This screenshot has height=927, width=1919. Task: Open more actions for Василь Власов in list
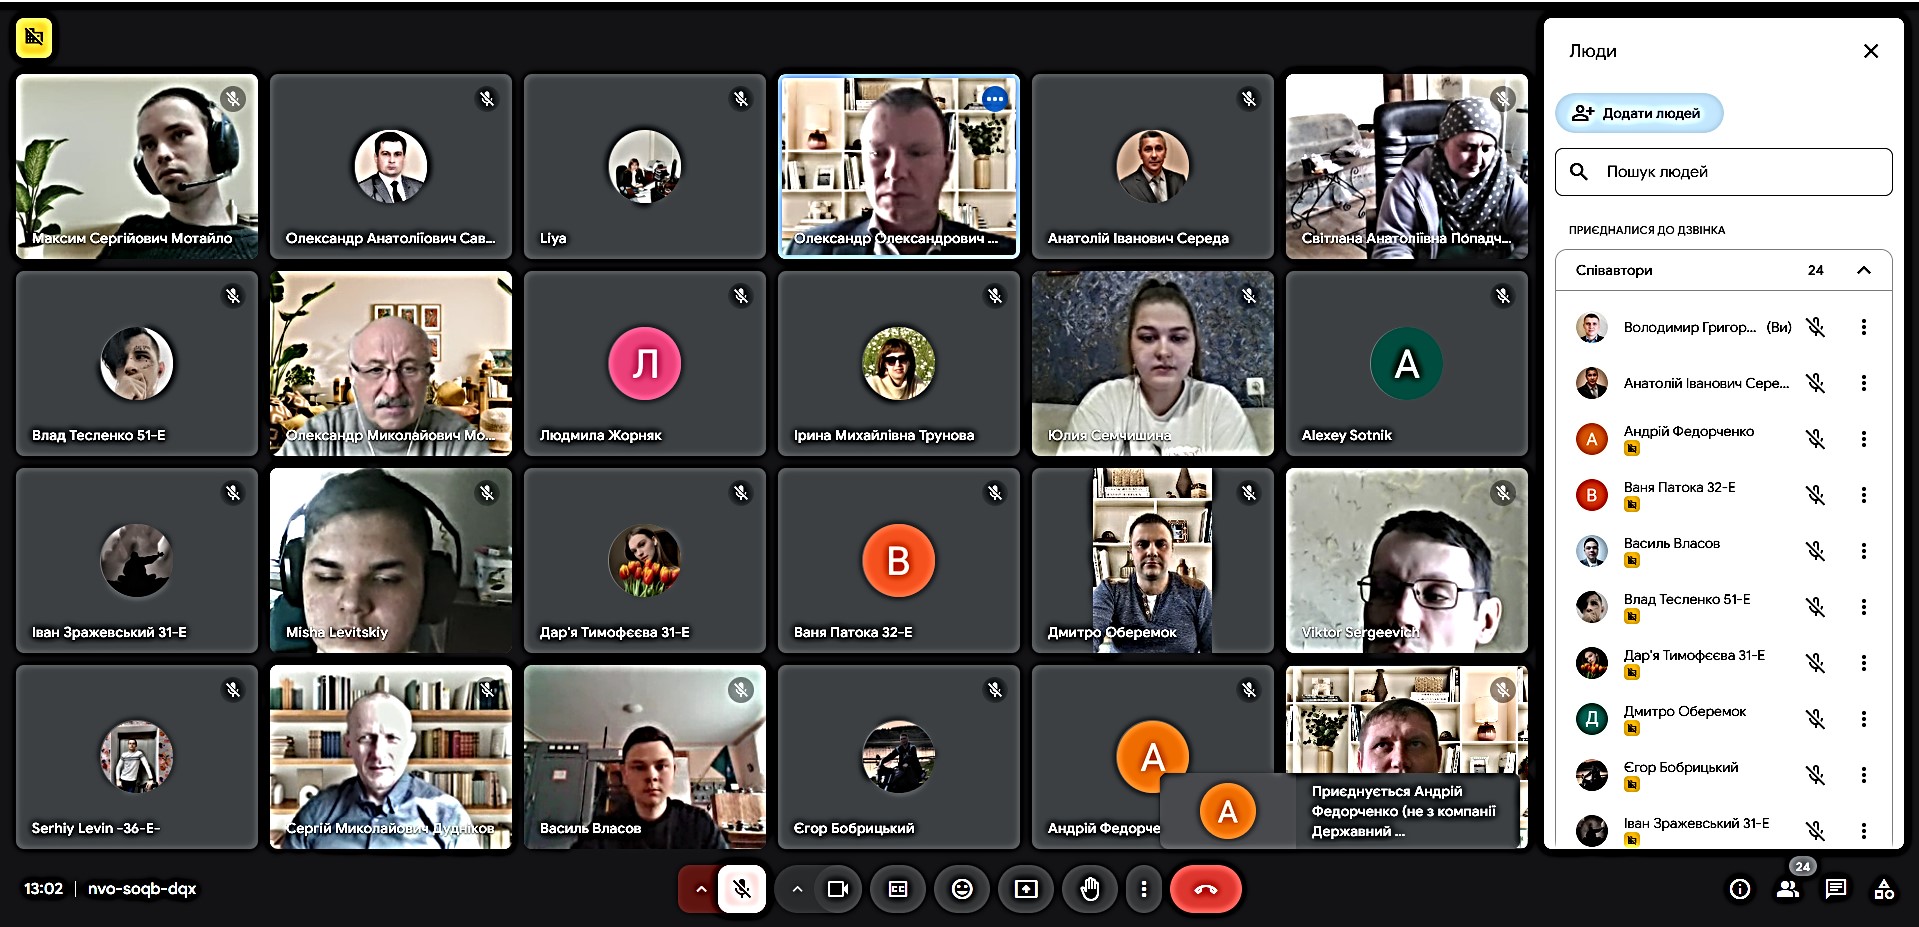point(1864,551)
